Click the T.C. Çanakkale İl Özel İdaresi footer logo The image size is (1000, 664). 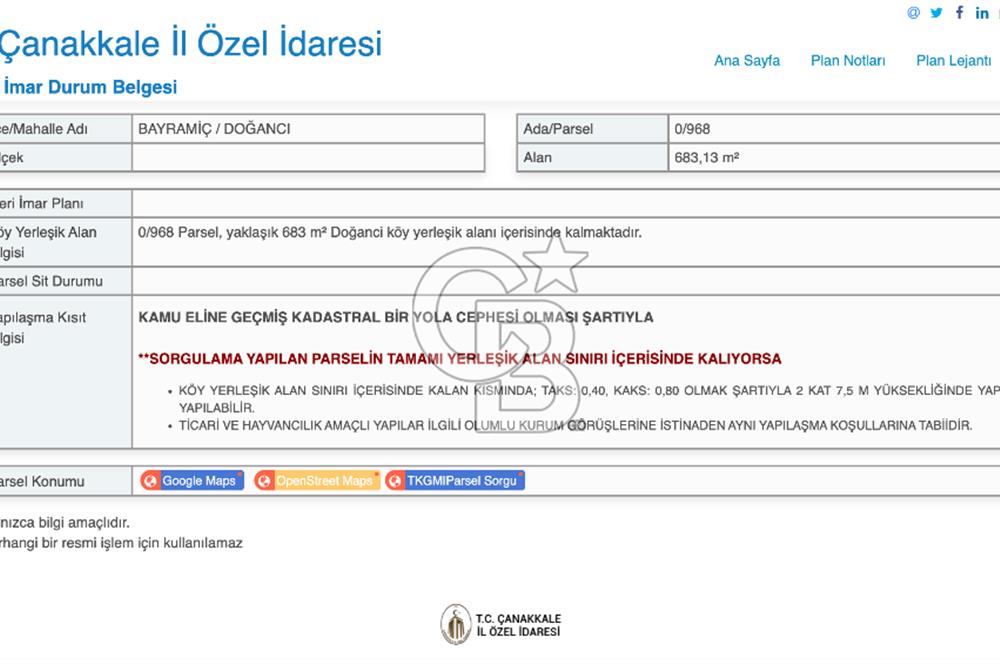(x=501, y=624)
